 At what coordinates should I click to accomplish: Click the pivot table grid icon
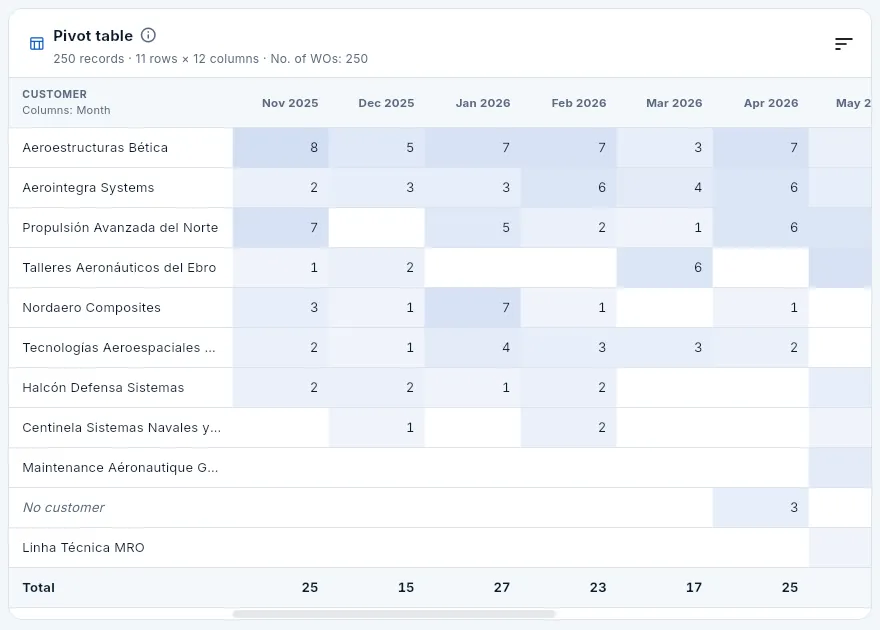tap(36, 44)
